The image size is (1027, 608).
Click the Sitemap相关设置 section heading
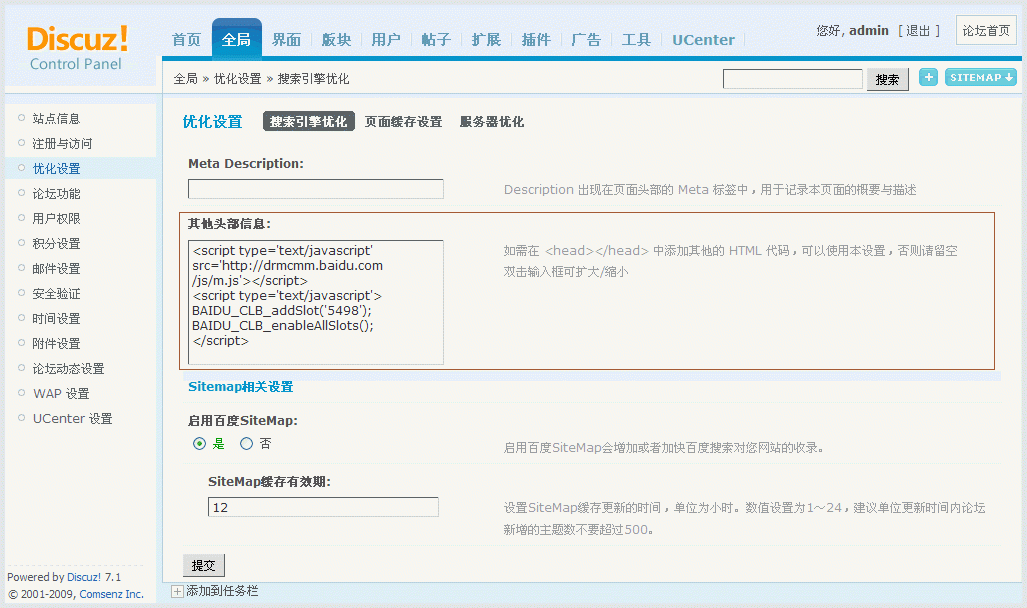pos(240,387)
